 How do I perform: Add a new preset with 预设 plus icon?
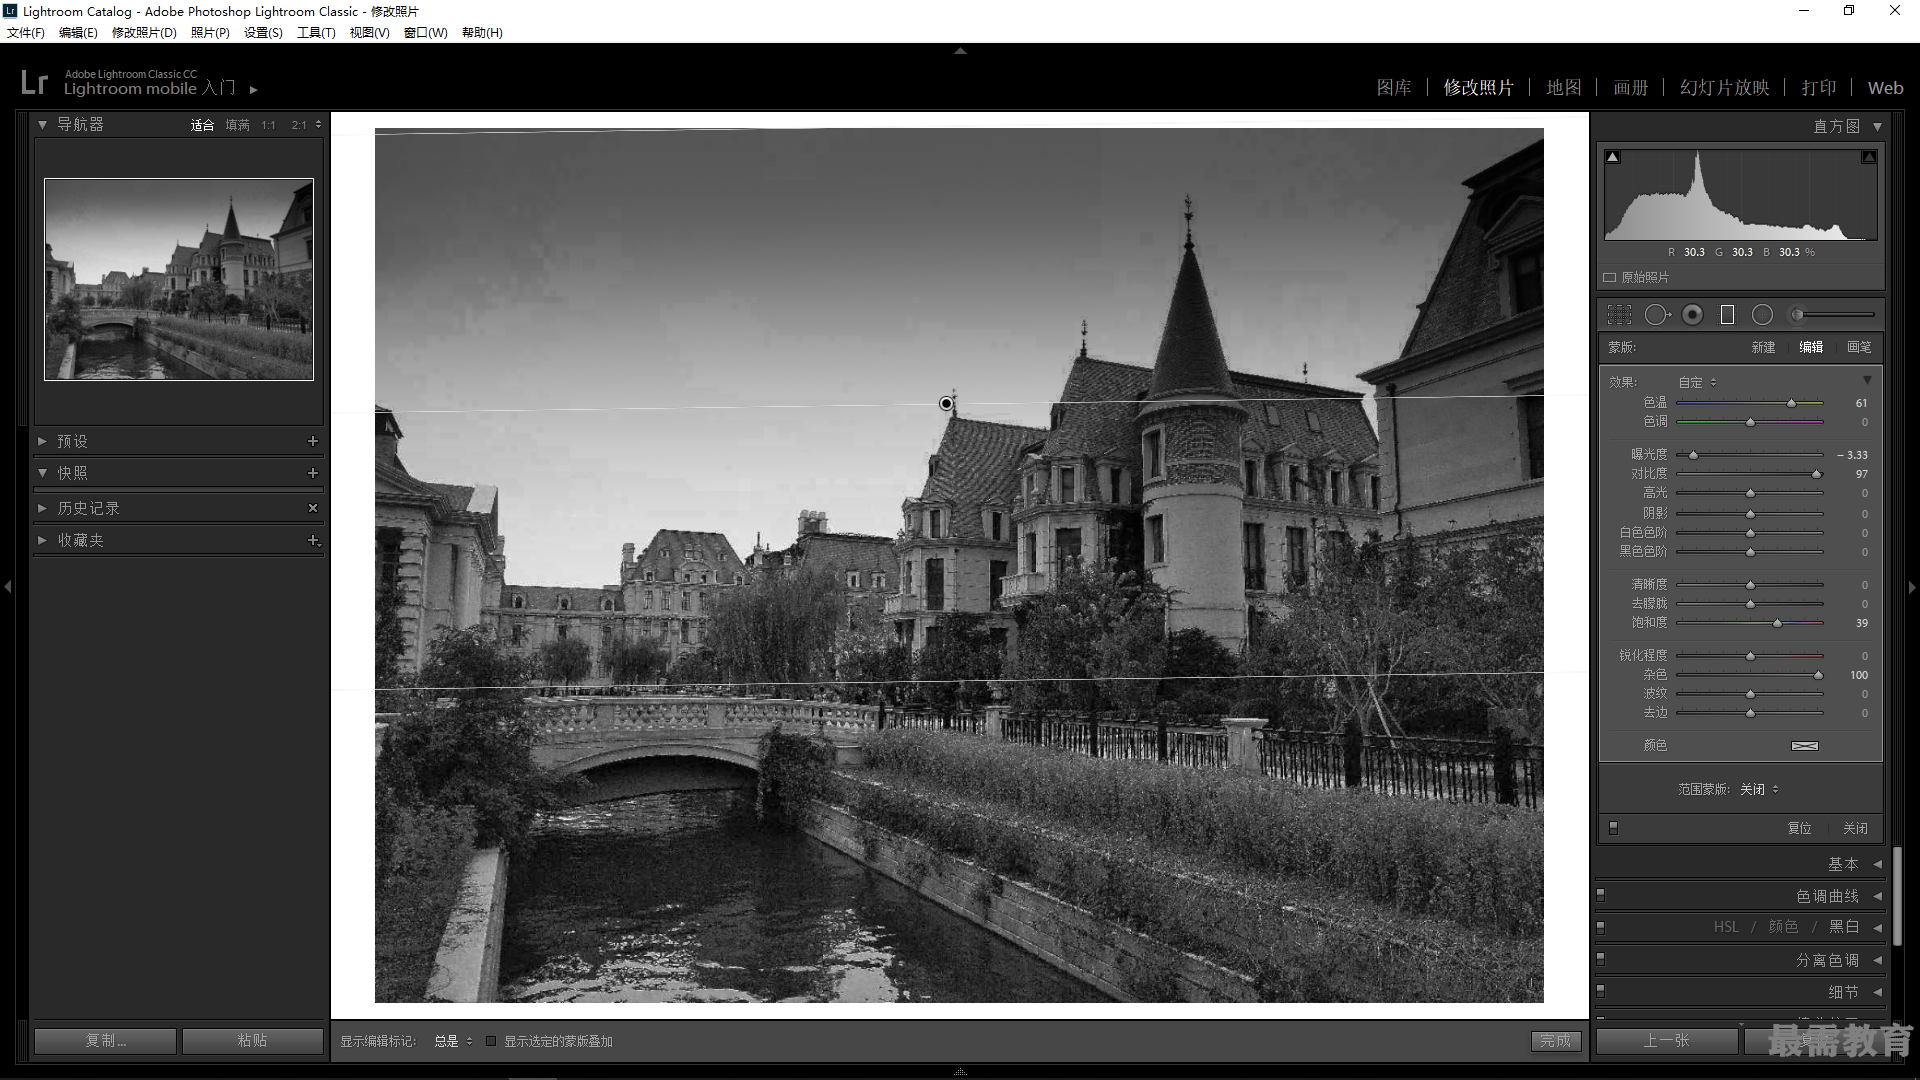313,441
